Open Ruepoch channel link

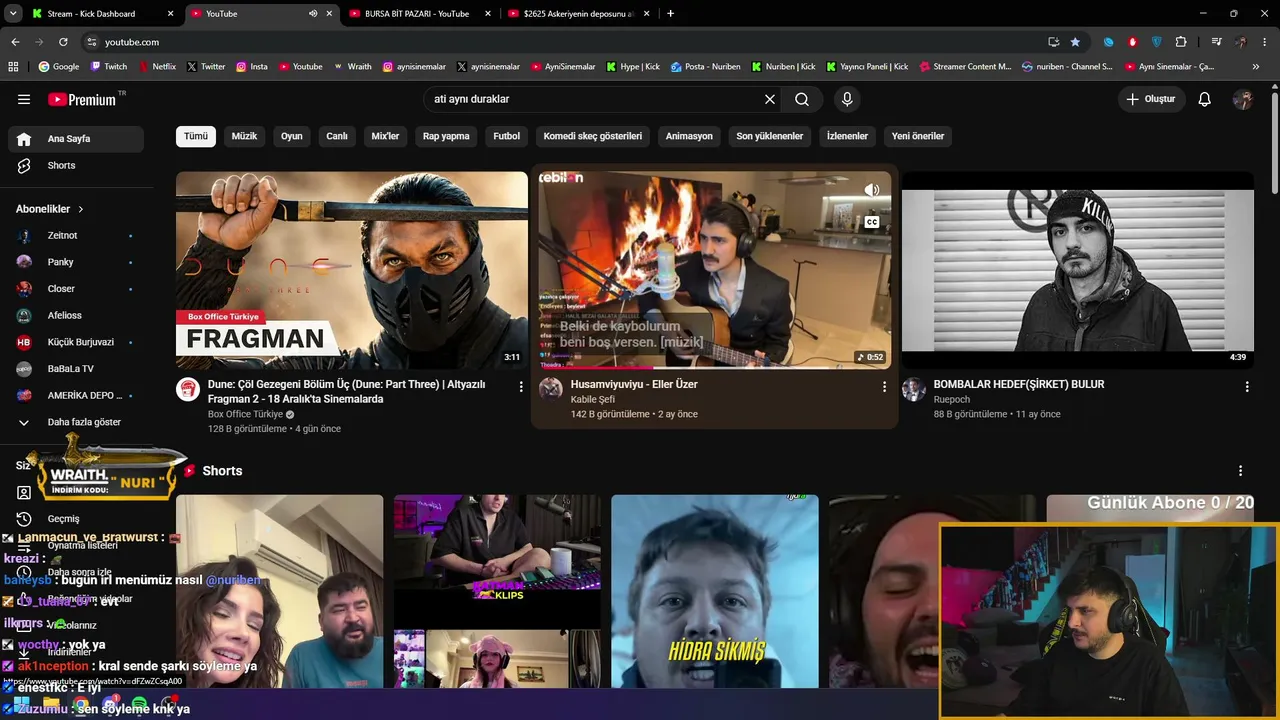(x=952, y=399)
